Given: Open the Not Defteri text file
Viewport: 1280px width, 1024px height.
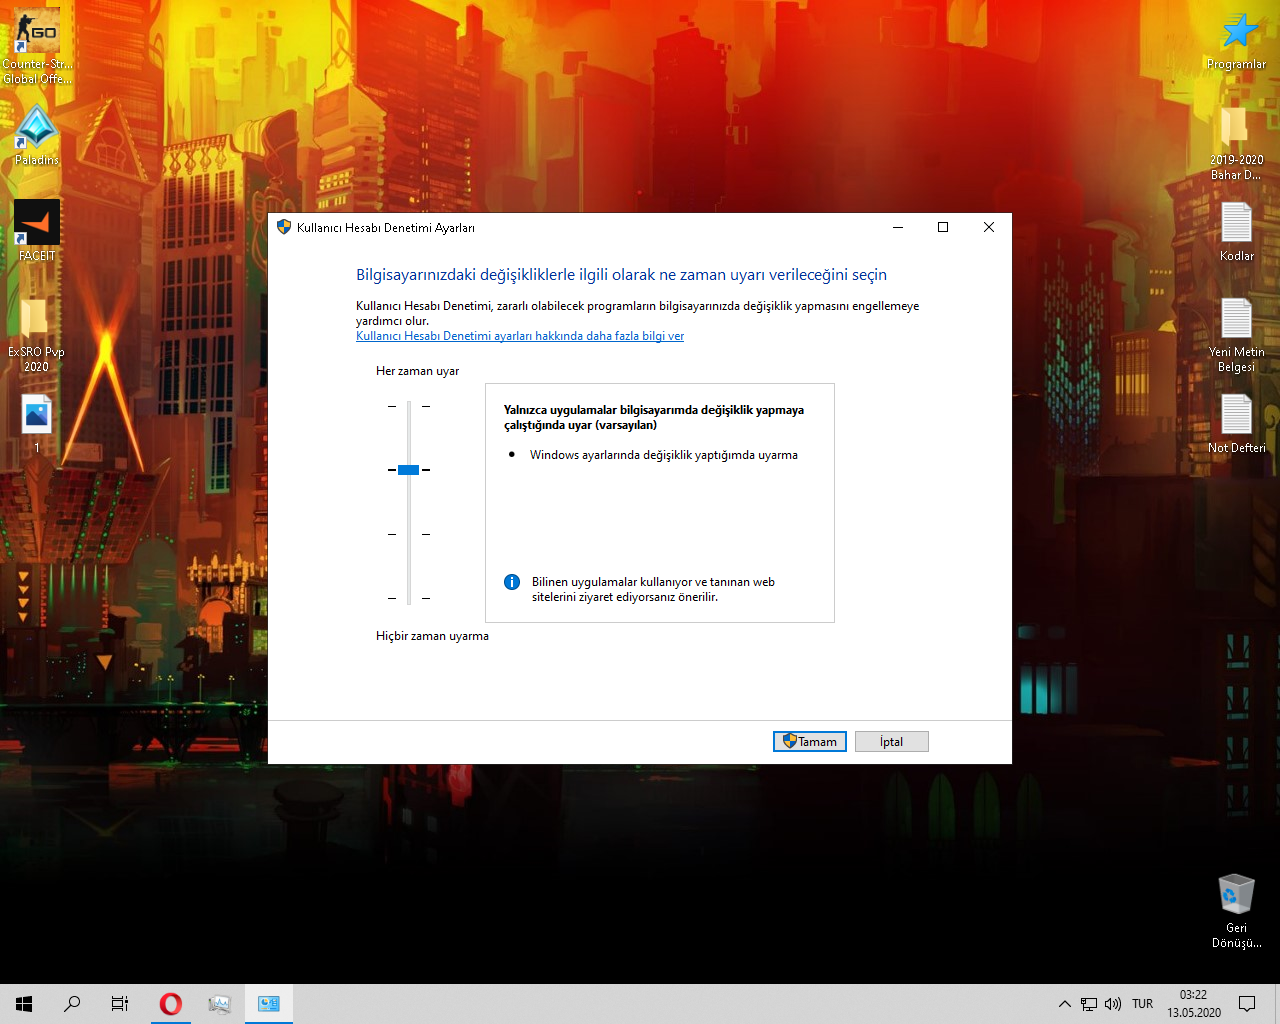Looking at the screenshot, I should tap(1237, 423).
